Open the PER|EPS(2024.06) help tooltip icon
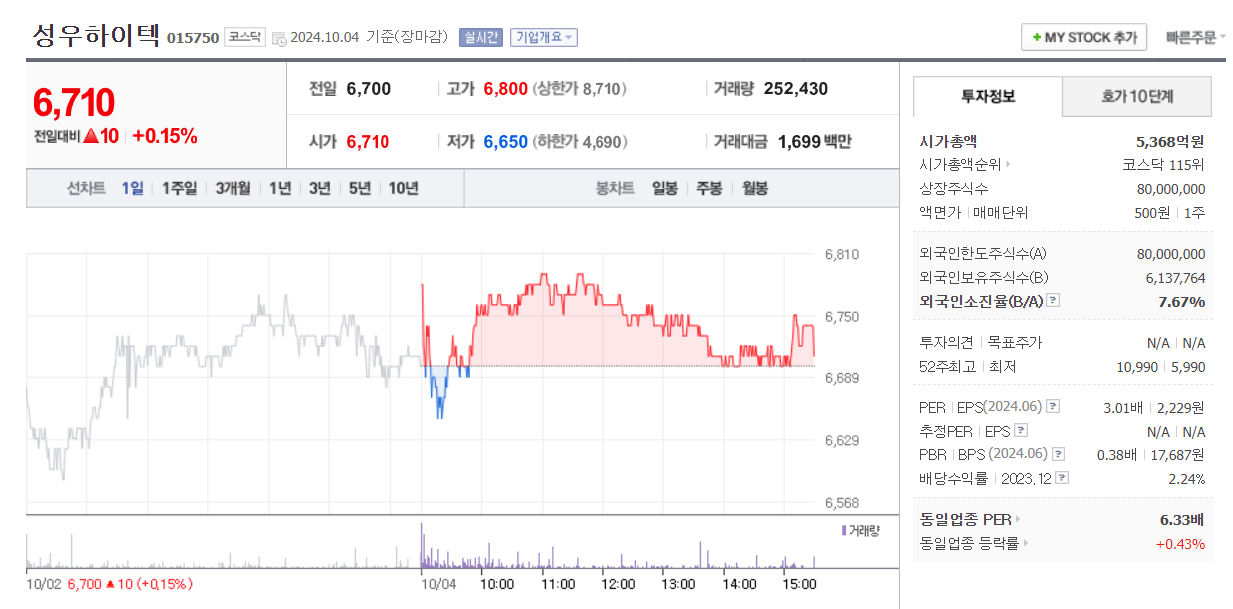The height and width of the screenshot is (609, 1233). pos(1053,406)
